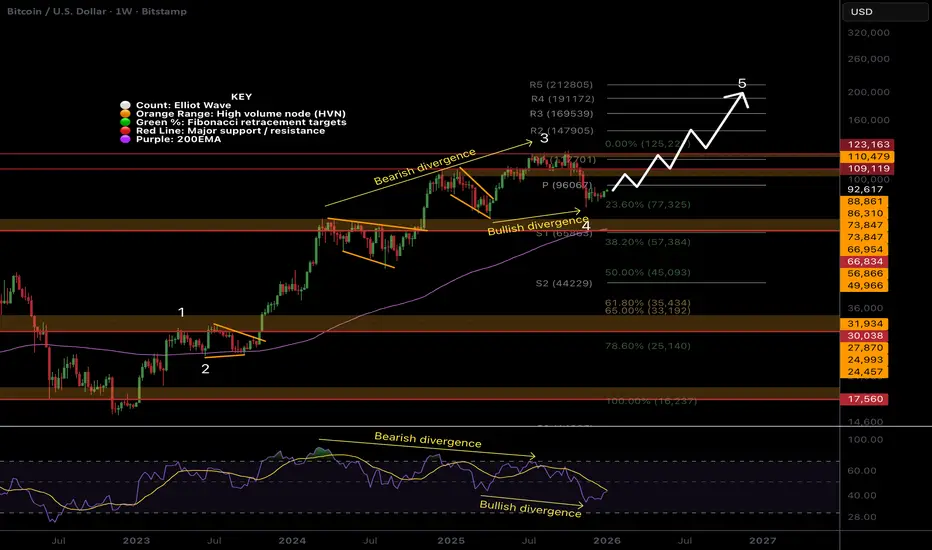Select the 31,934 orange price label
The image size is (932, 550).
pos(864,324)
